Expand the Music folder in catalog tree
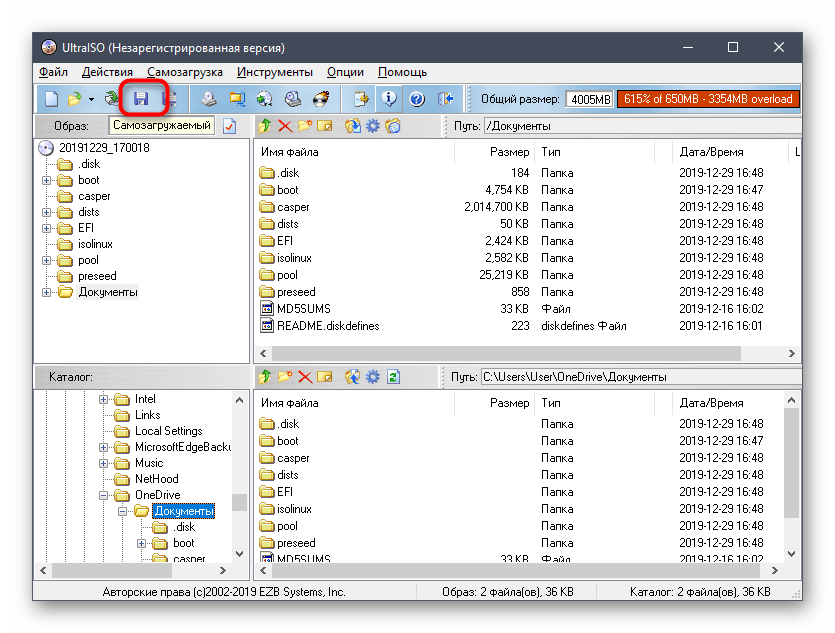 click(x=103, y=463)
